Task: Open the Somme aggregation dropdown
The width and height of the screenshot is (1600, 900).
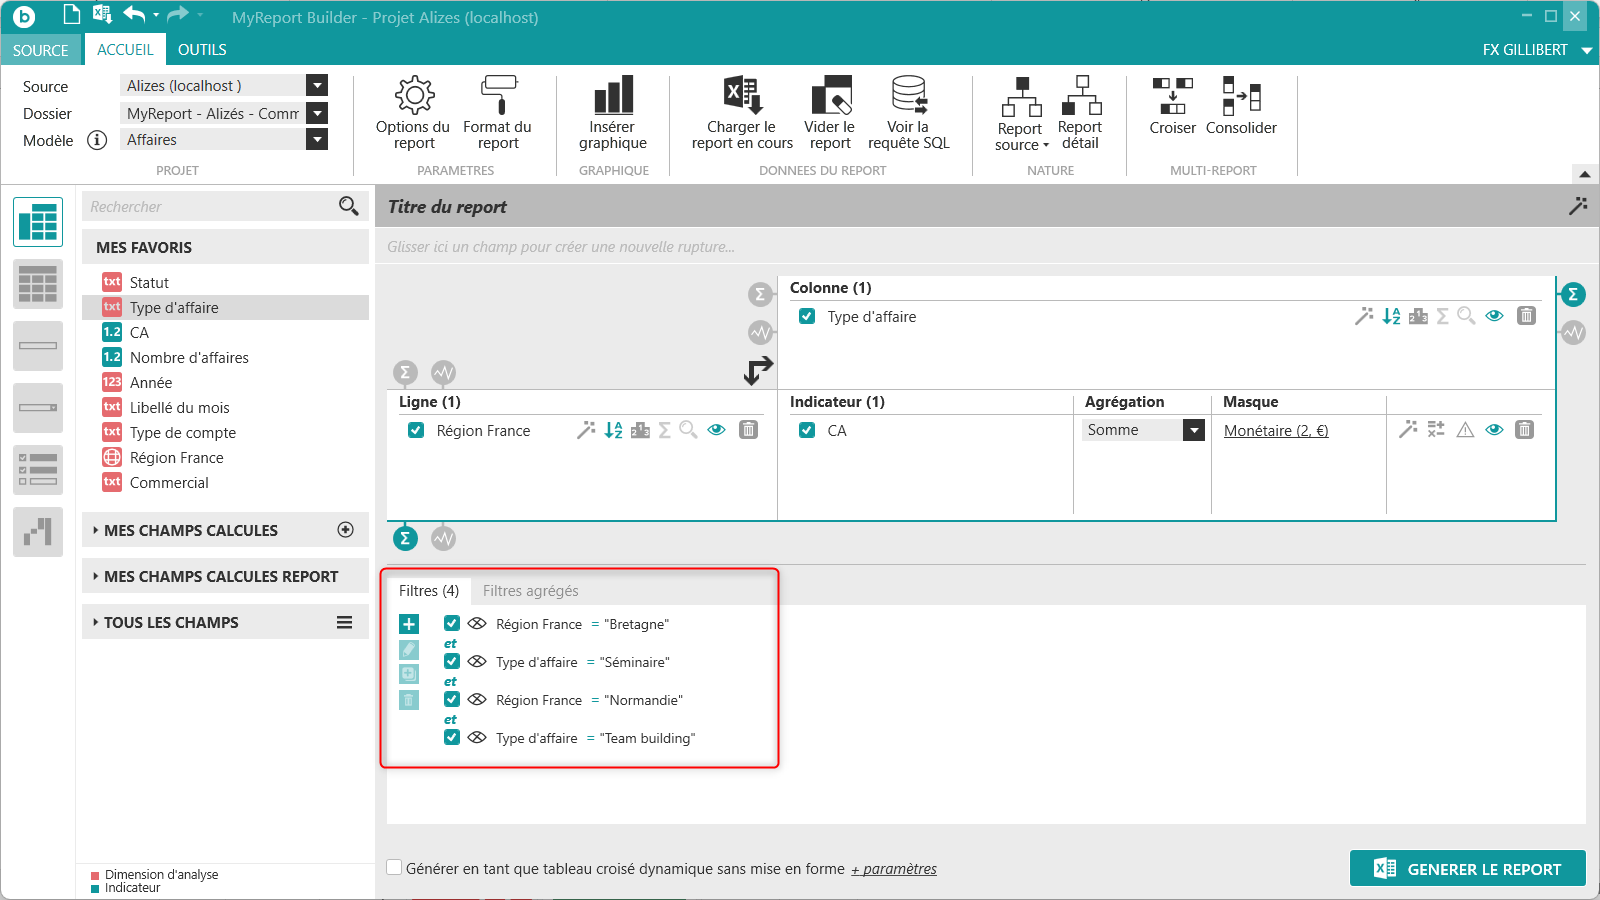Action: 1193,430
